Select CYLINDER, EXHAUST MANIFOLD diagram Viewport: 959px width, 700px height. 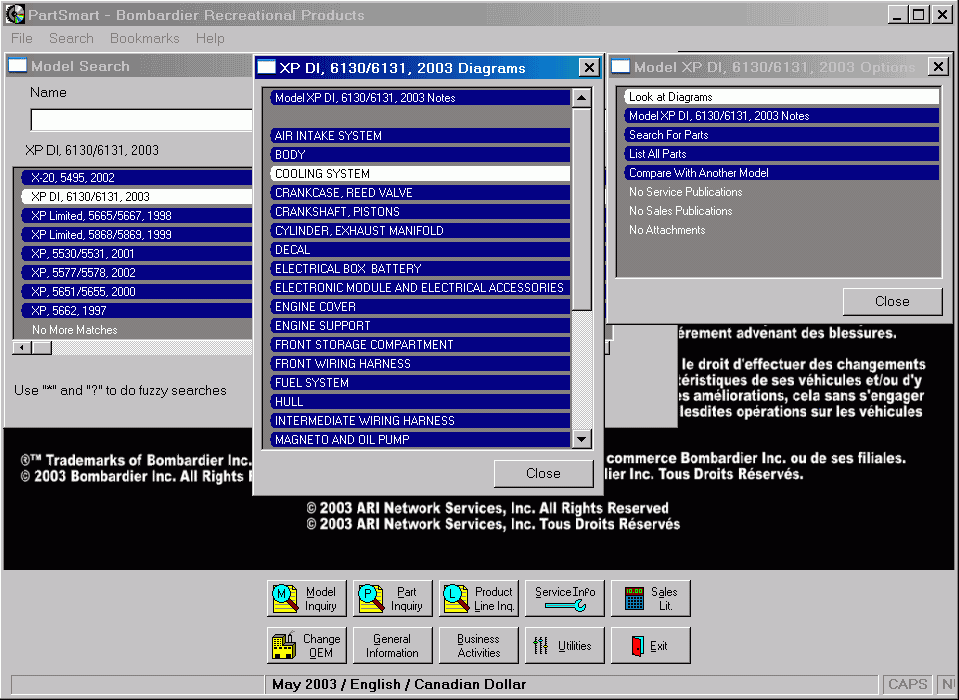(420, 230)
